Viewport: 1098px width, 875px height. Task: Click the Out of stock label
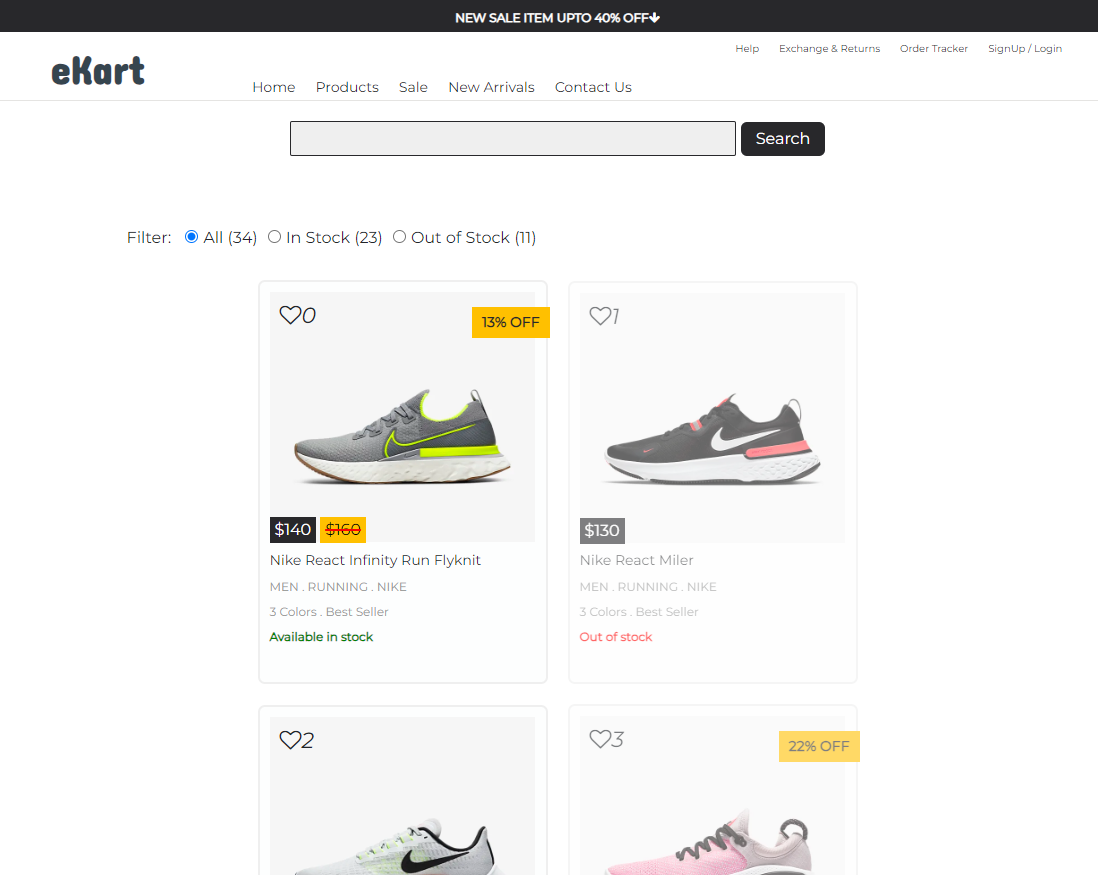tap(616, 637)
